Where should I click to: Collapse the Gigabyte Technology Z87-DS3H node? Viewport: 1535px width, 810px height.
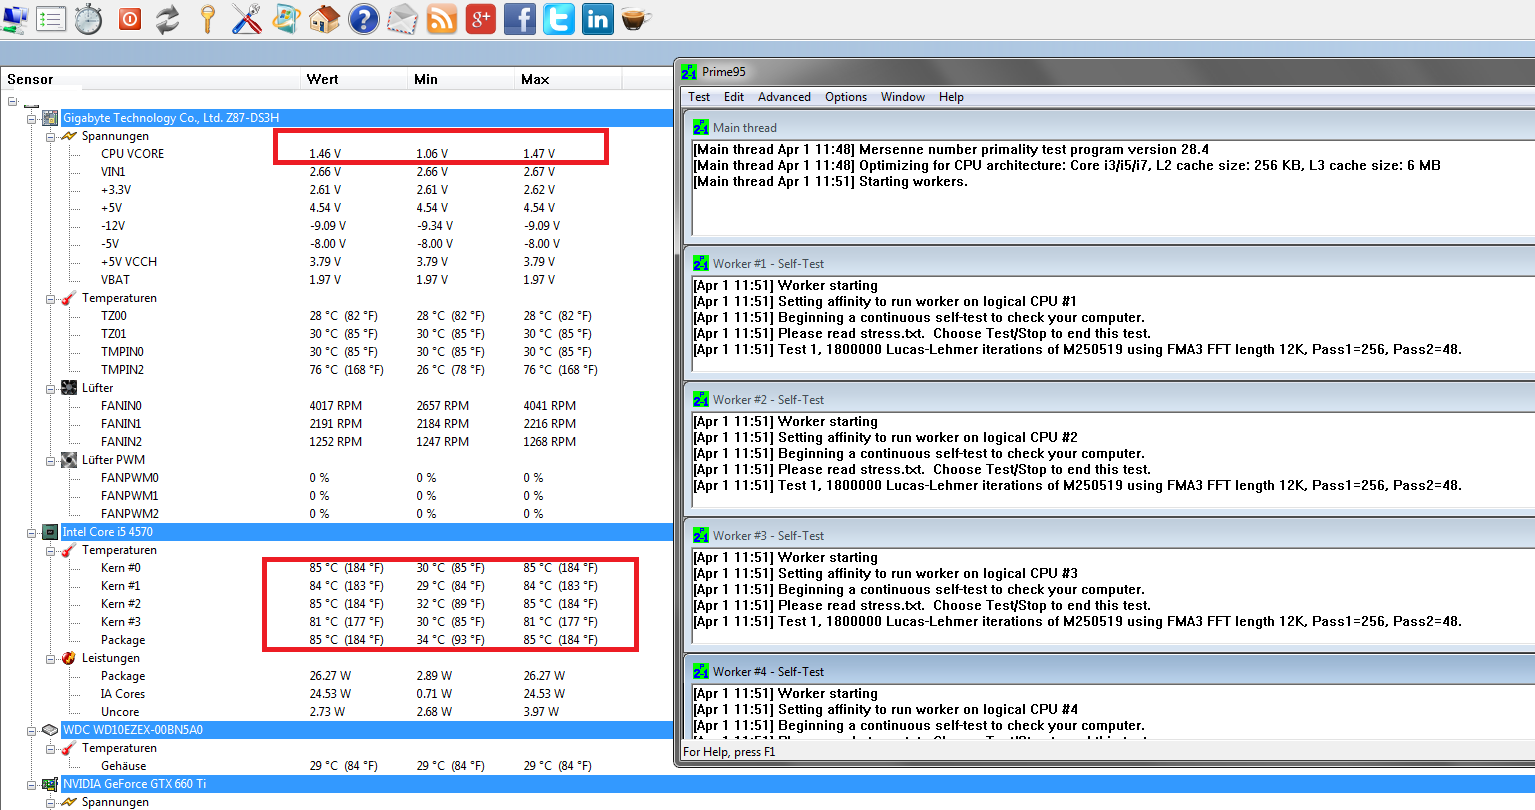(32, 118)
